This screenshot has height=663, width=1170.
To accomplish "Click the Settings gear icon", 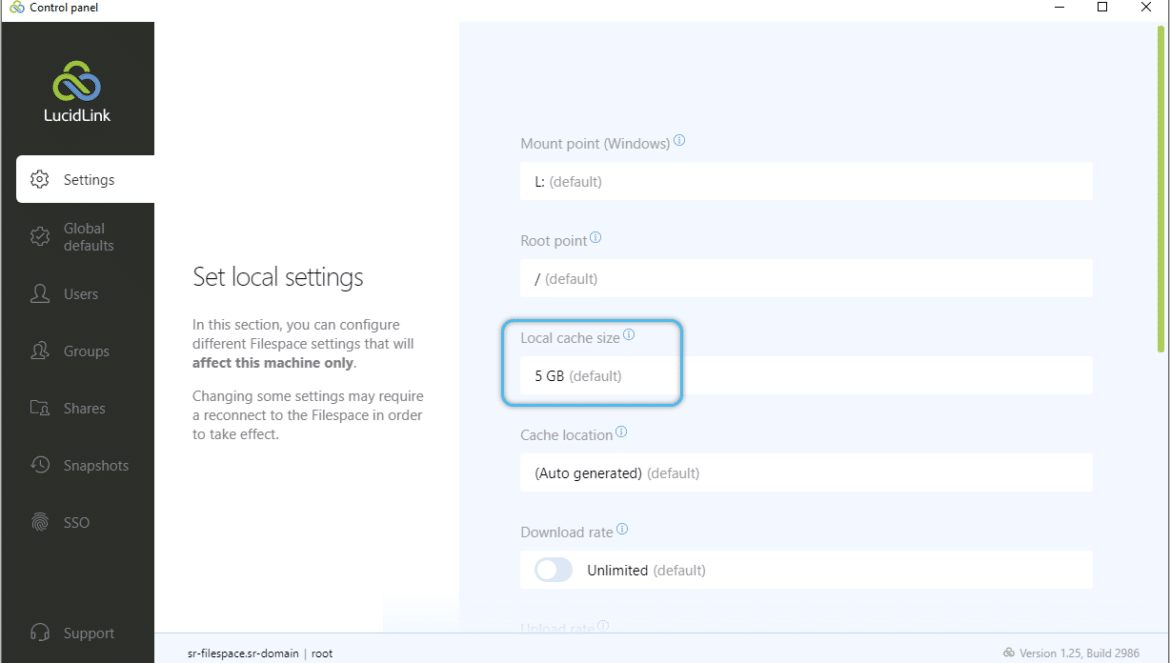I will click(40, 179).
